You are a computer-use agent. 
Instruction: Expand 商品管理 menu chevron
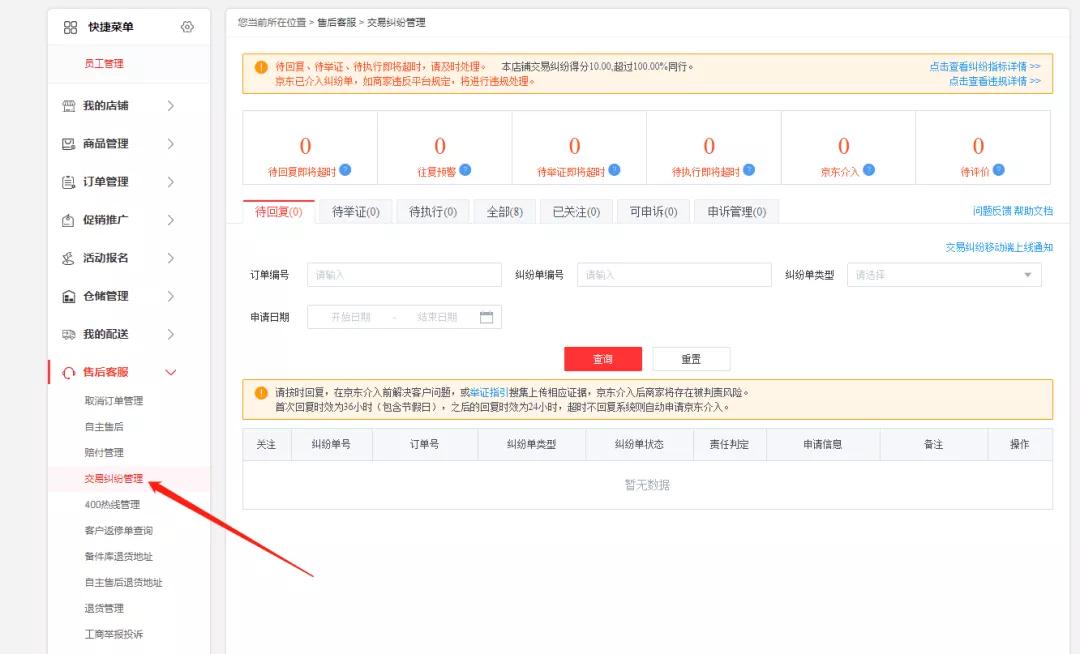171,144
